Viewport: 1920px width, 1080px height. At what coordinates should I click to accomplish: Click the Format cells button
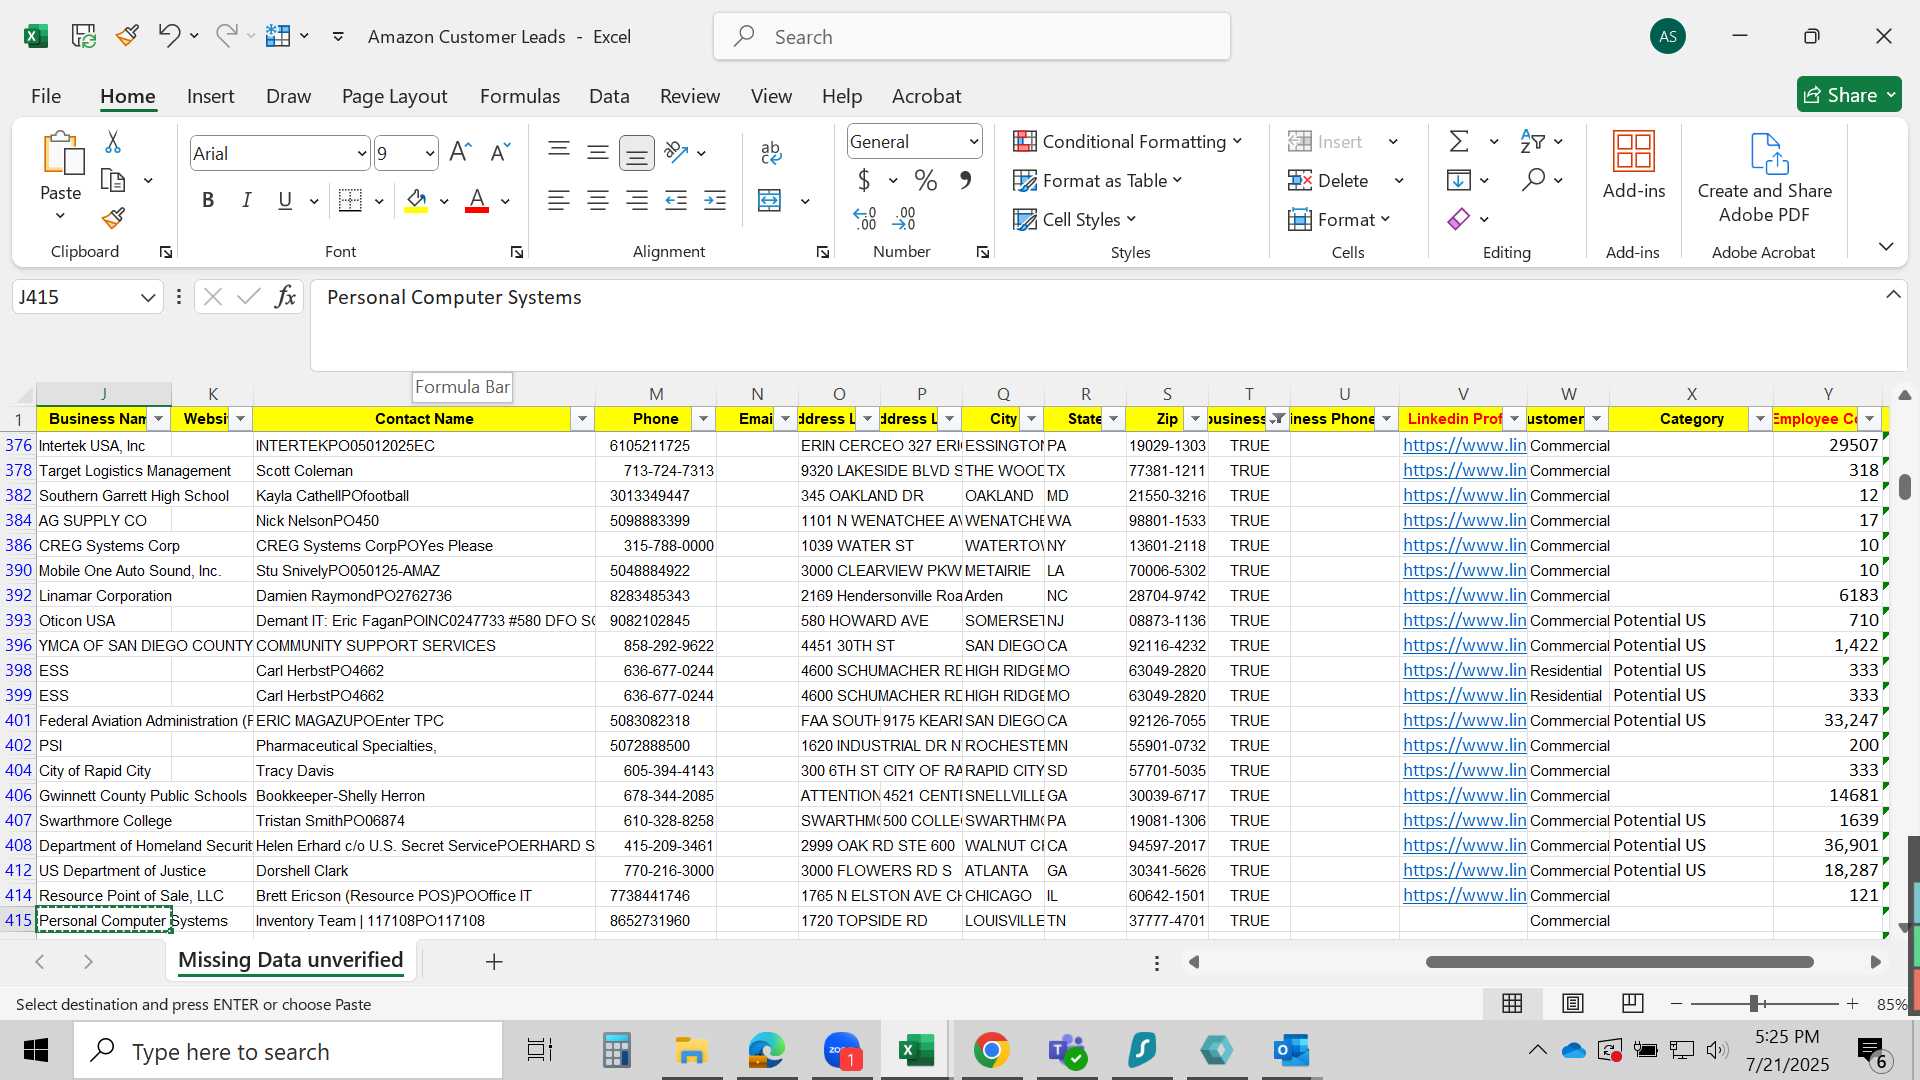[1339, 219]
